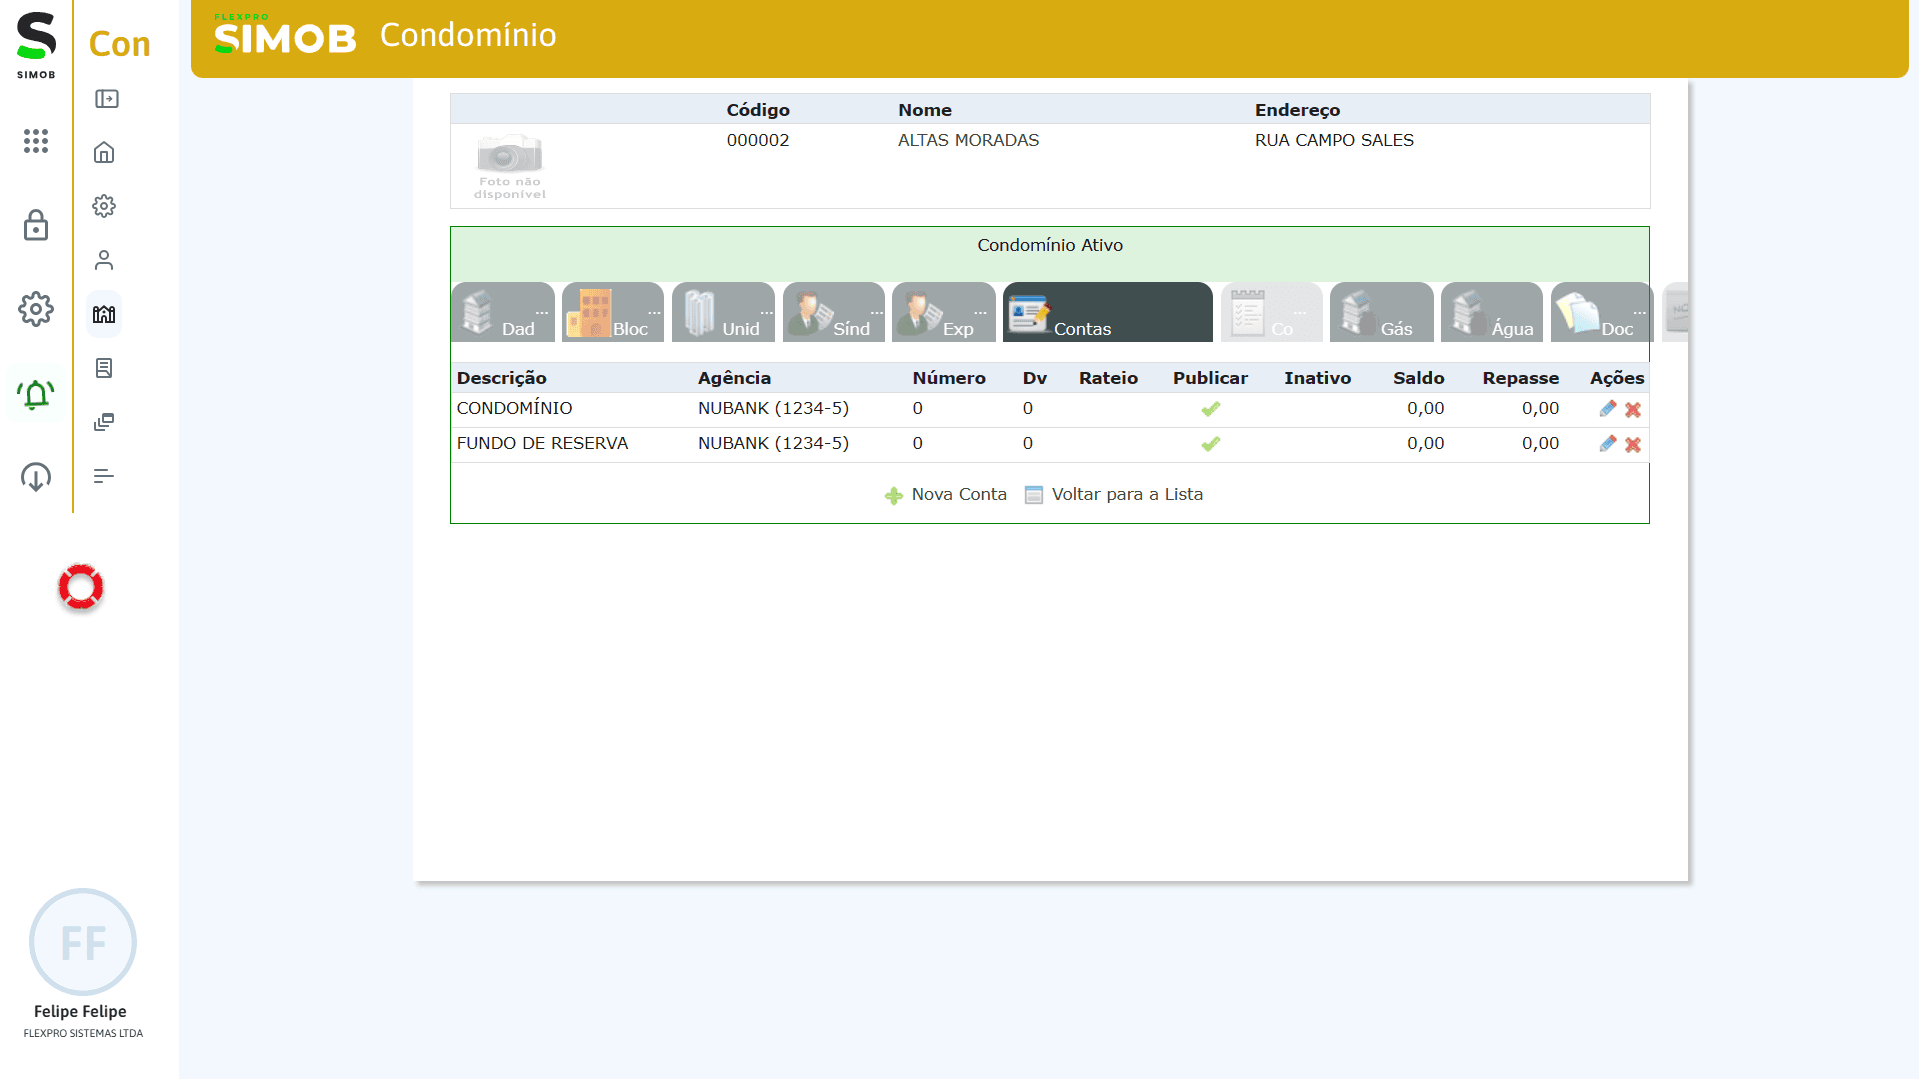Image resolution: width=1919 pixels, height=1079 pixels.
Task: Click the download arrow circle icon
Action: (36, 477)
